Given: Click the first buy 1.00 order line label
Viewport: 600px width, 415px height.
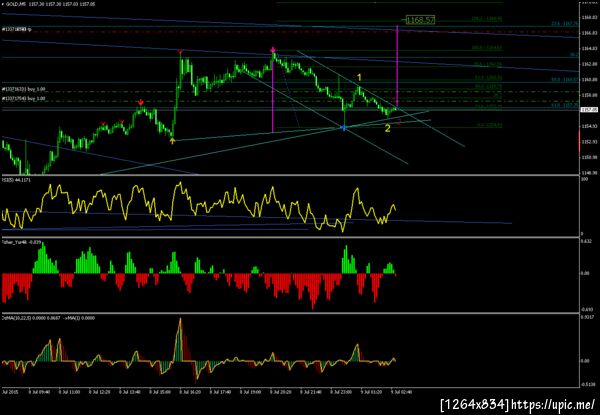Looking at the screenshot, I should pos(24,89).
